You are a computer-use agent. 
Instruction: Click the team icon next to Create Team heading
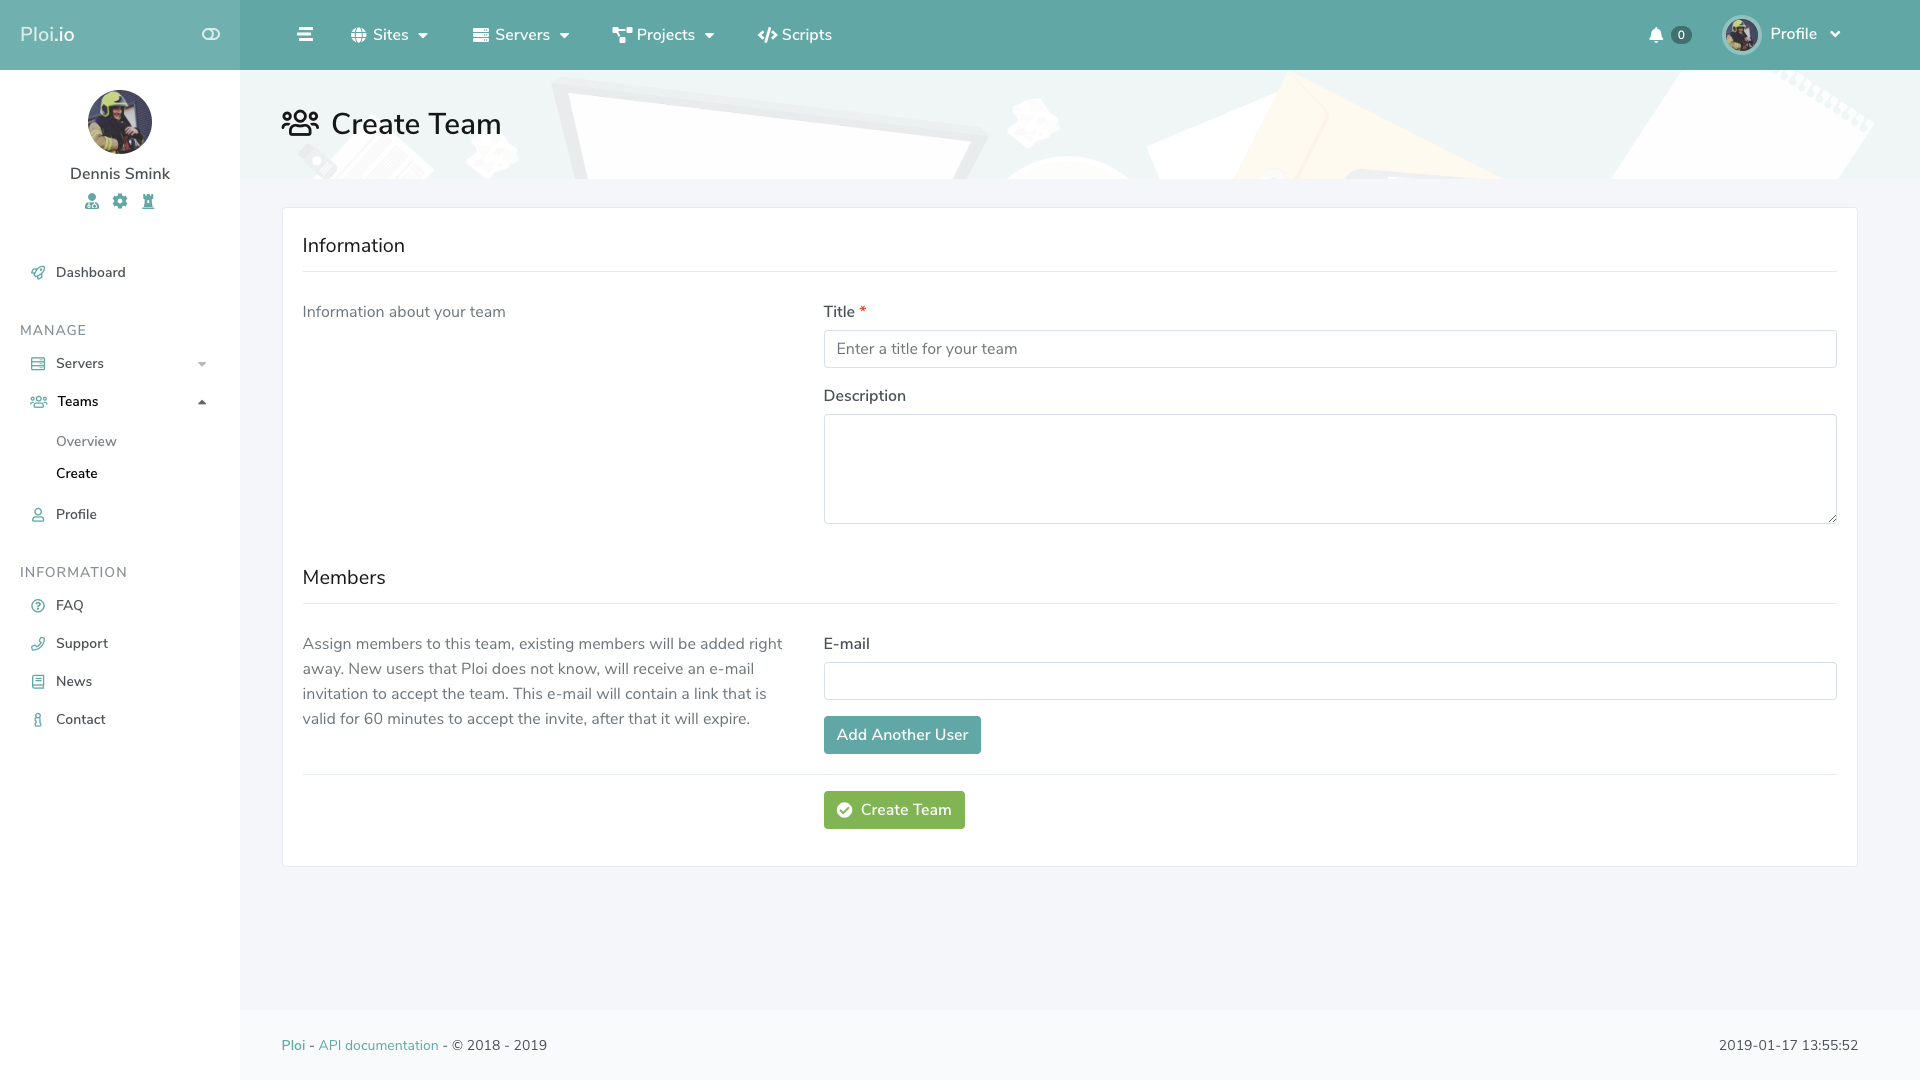pyautogui.click(x=300, y=123)
